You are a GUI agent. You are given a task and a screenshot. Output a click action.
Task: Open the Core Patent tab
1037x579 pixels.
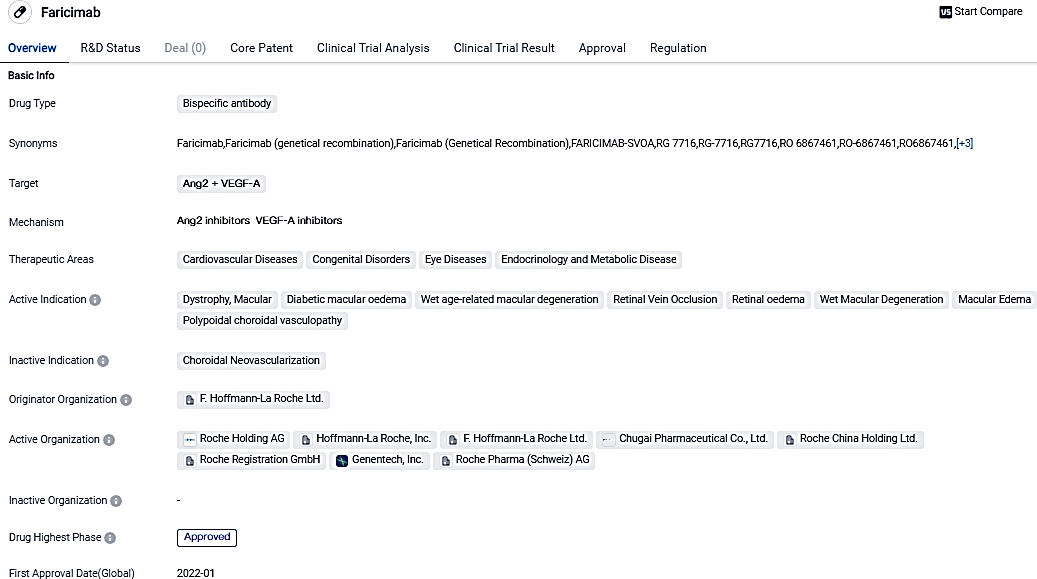point(261,48)
